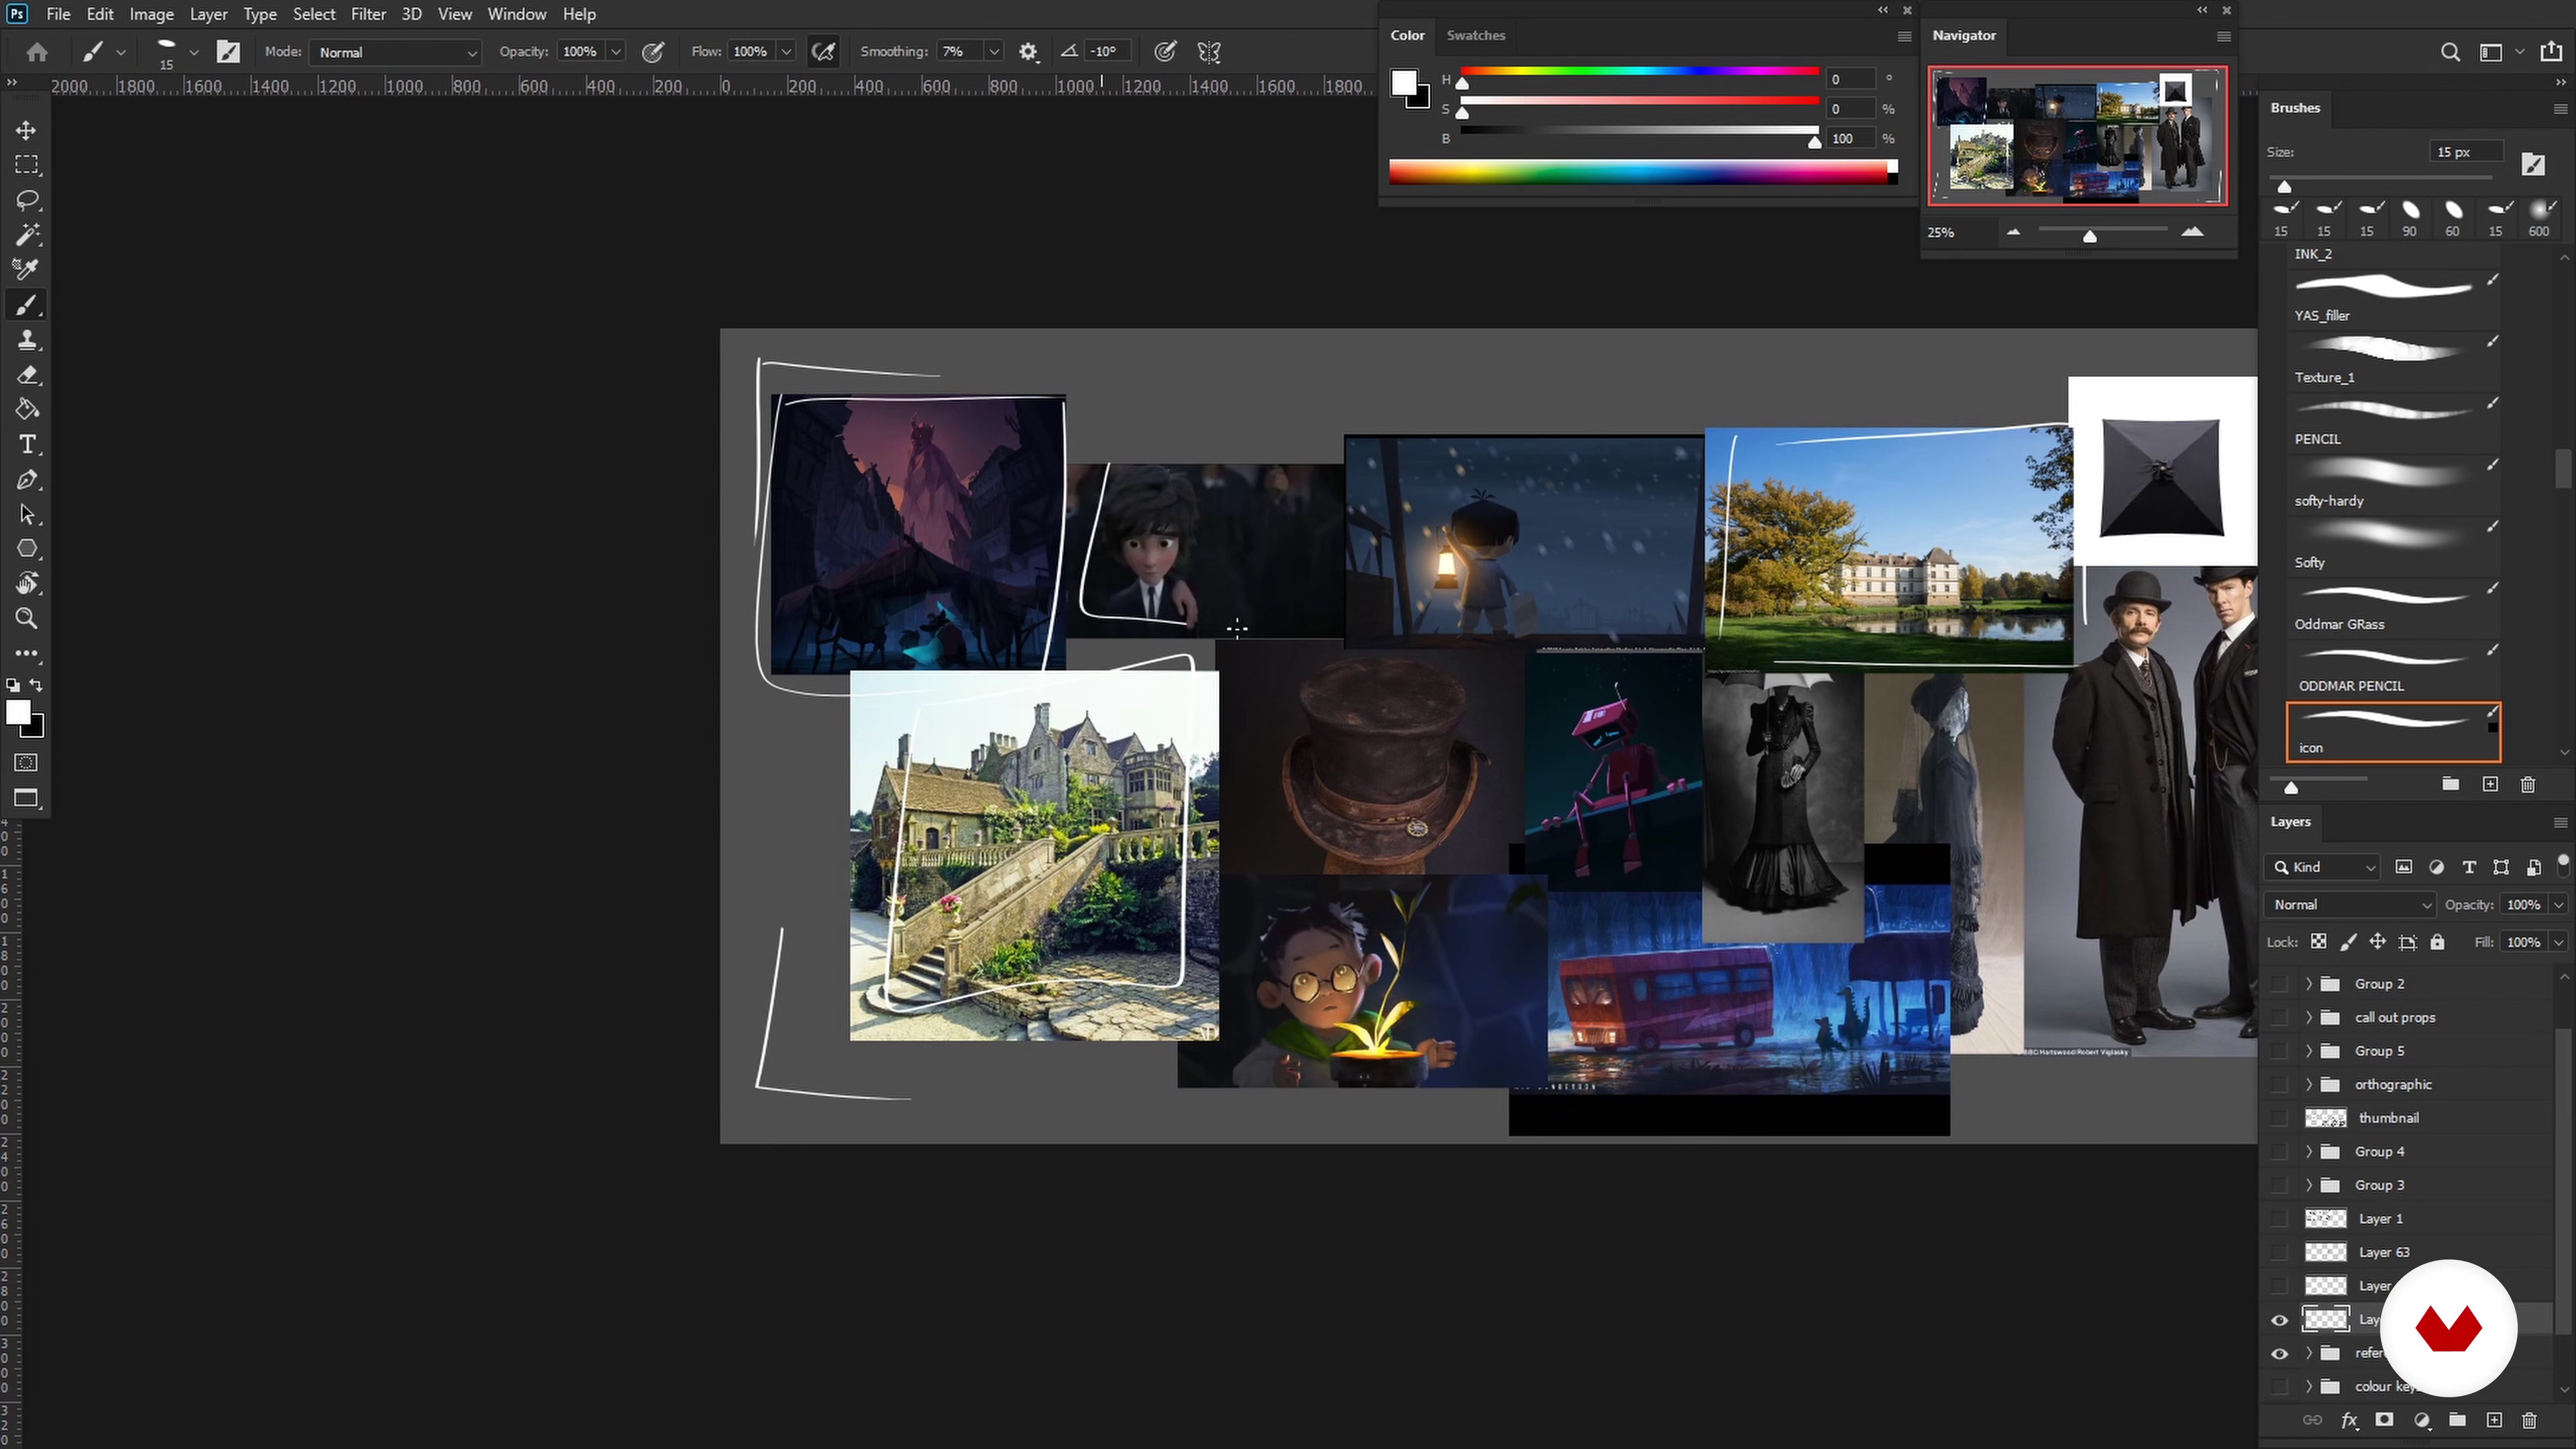Viewport: 2576px width, 1449px height.
Task: Open the Image menu
Action: click(152, 14)
